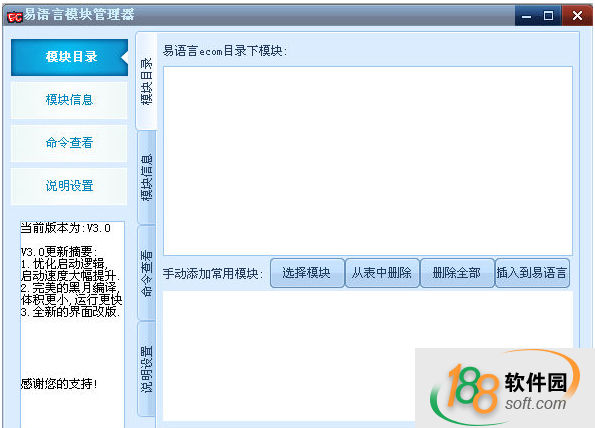Switch to the vertical 命令查看 tab
This screenshot has width=595, height=428.
pyautogui.click(x=146, y=273)
